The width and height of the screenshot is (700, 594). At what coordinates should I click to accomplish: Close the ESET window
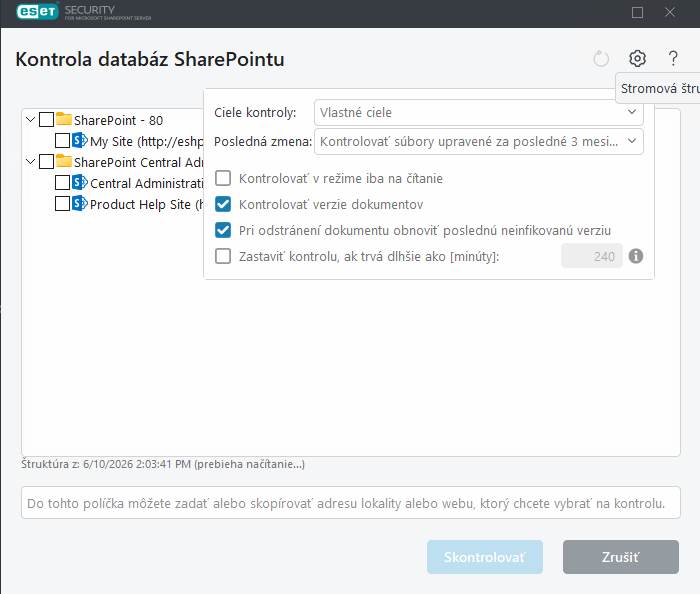tap(670, 12)
